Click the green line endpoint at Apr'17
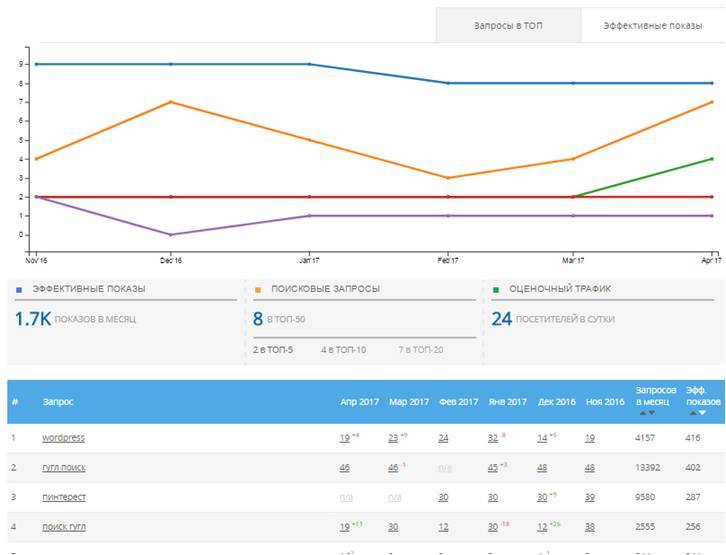Viewport: 726px width, 555px height. [x=711, y=159]
